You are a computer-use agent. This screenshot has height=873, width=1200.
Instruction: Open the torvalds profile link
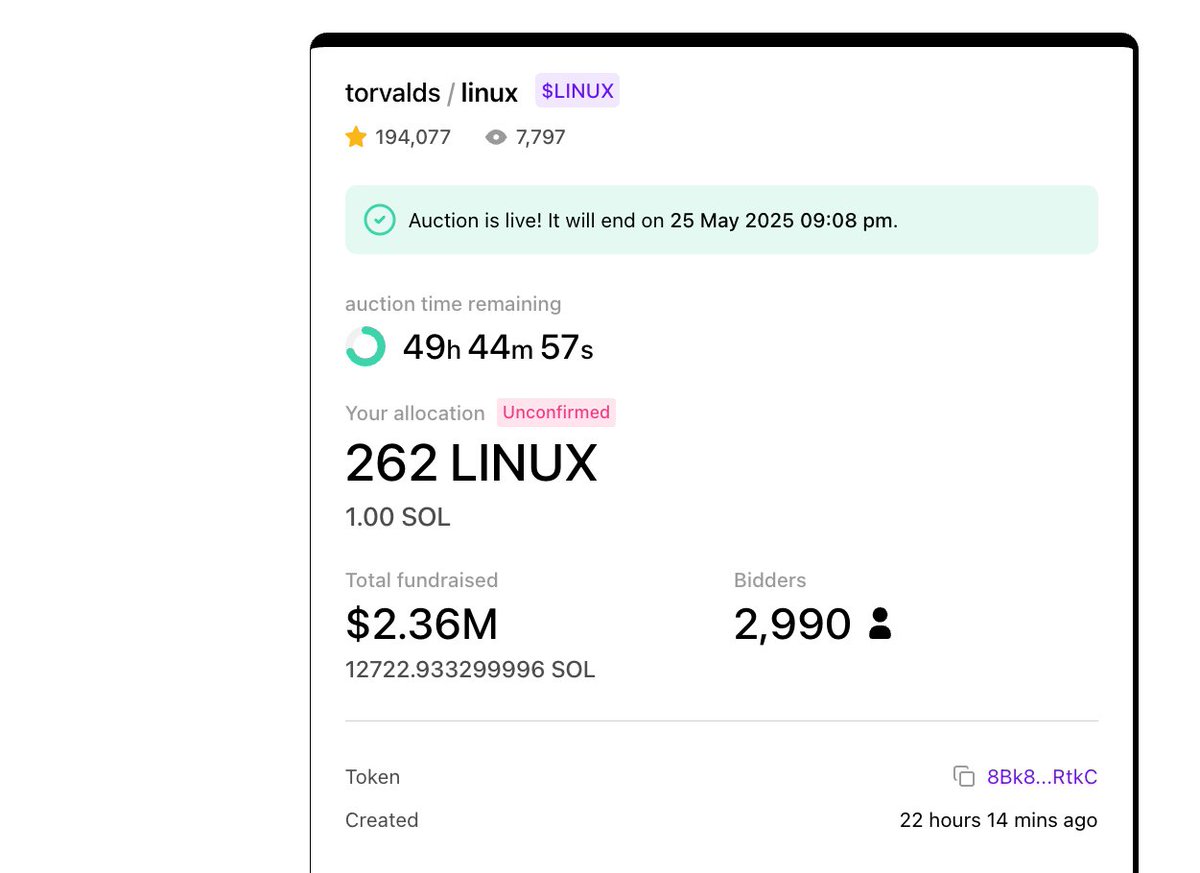point(392,92)
